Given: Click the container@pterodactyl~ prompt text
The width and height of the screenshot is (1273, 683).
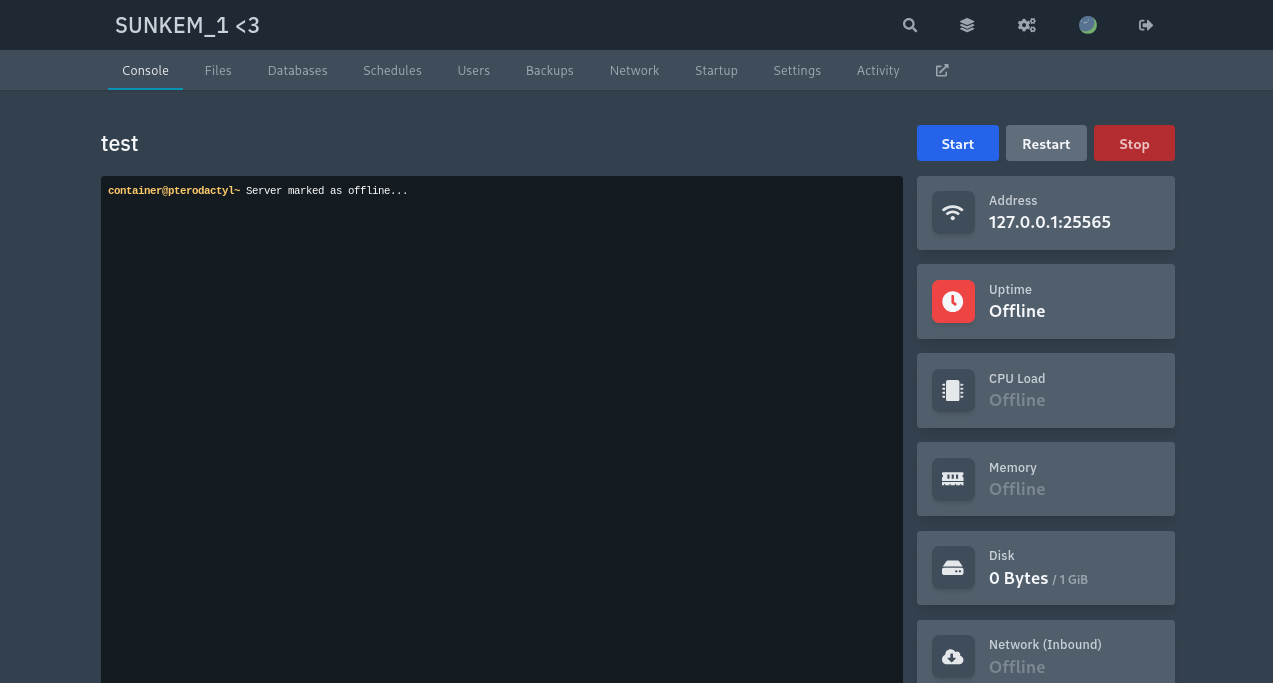Looking at the screenshot, I should 174,190.
